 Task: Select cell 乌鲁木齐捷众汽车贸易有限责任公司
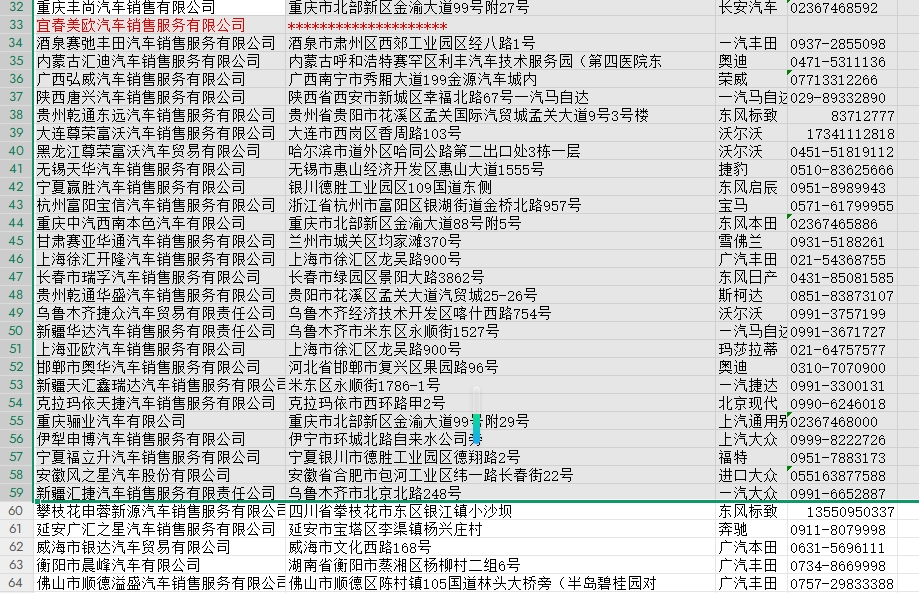coord(159,313)
